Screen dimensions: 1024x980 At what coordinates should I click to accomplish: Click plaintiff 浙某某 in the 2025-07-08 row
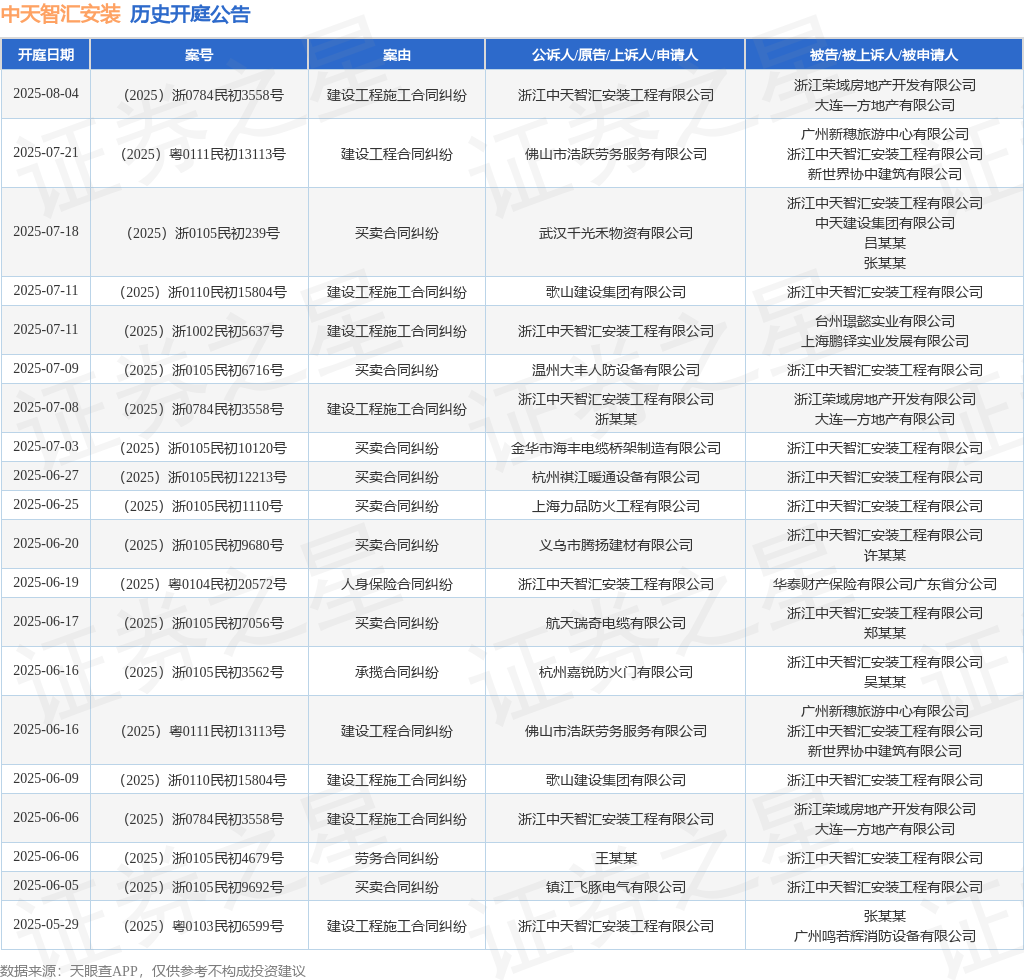tap(615, 419)
